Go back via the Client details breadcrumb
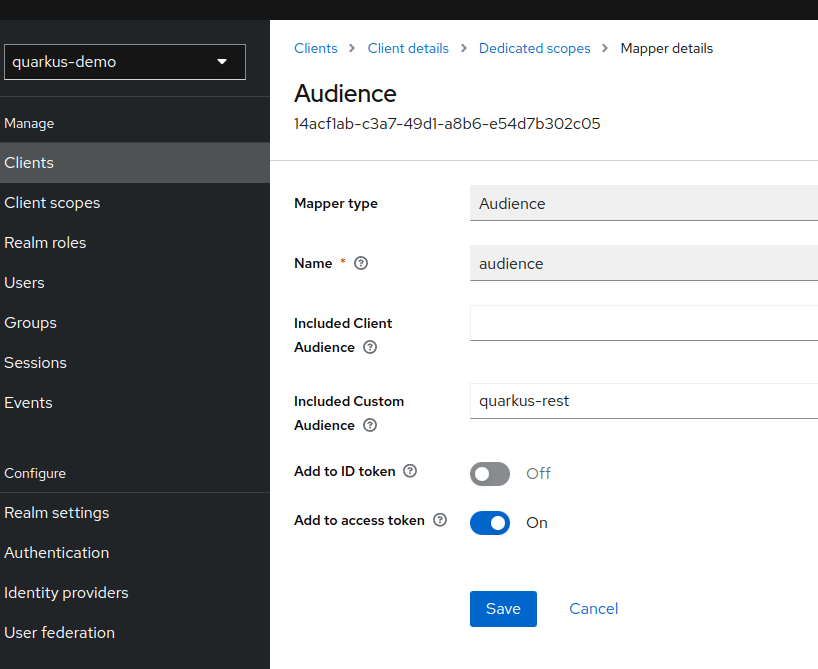 (x=408, y=48)
